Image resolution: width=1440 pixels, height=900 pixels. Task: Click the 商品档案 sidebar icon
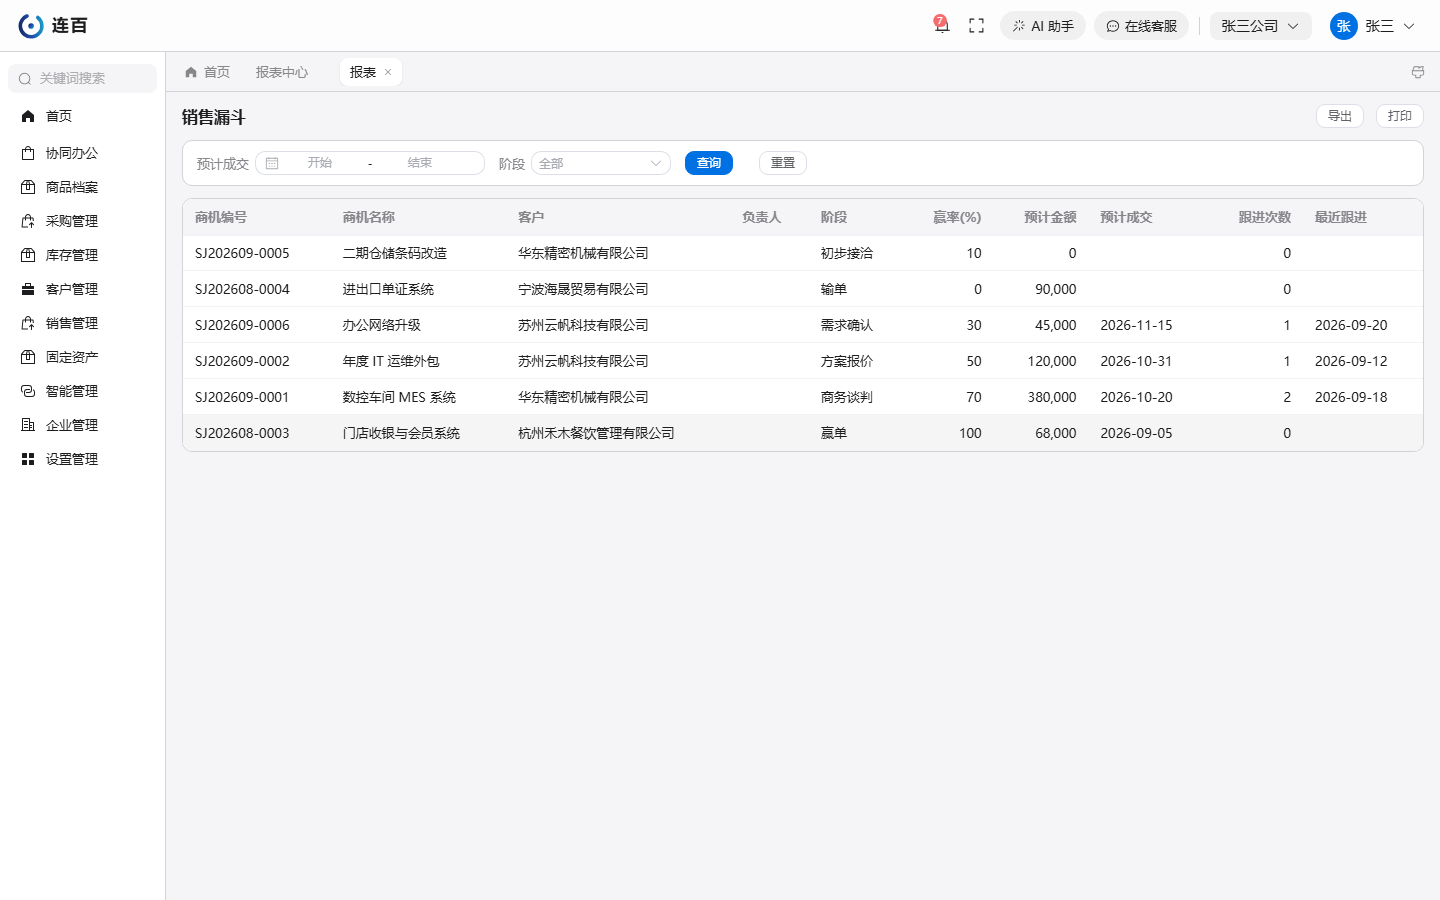click(x=28, y=187)
